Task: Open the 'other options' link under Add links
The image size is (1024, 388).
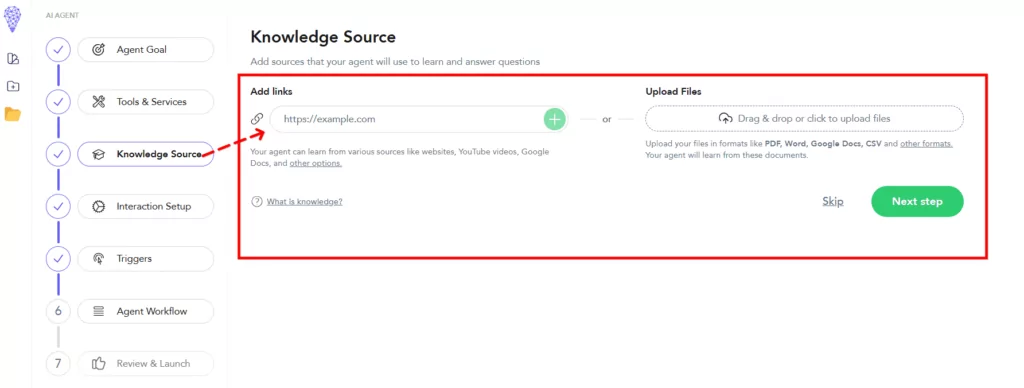Action: click(x=315, y=163)
